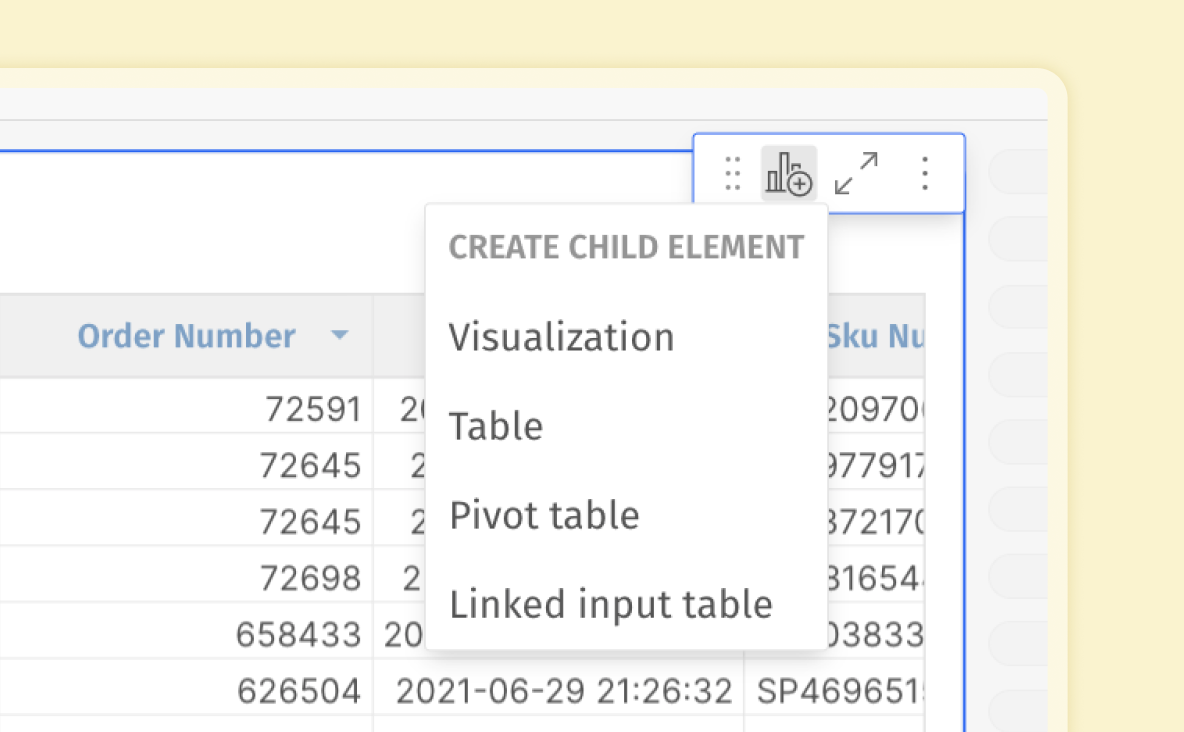Viewport: 1184px width, 732px height.
Task: Click the create child element chart icon
Action: click(x=788, y=172)
